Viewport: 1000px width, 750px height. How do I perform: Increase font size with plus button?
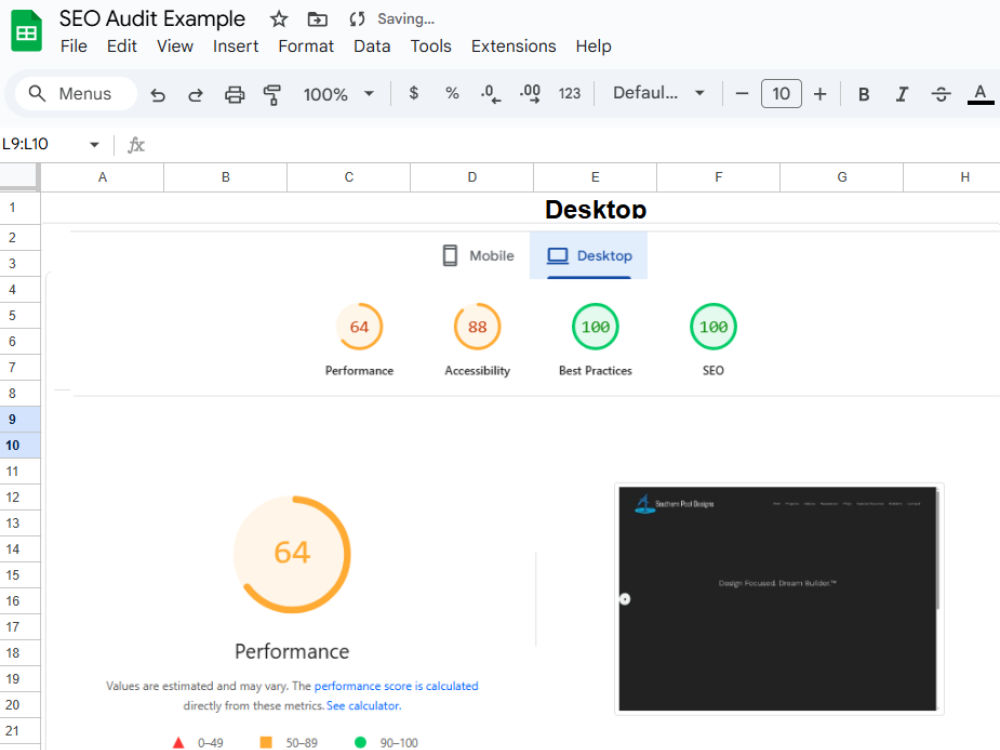(x=820, y=94)
